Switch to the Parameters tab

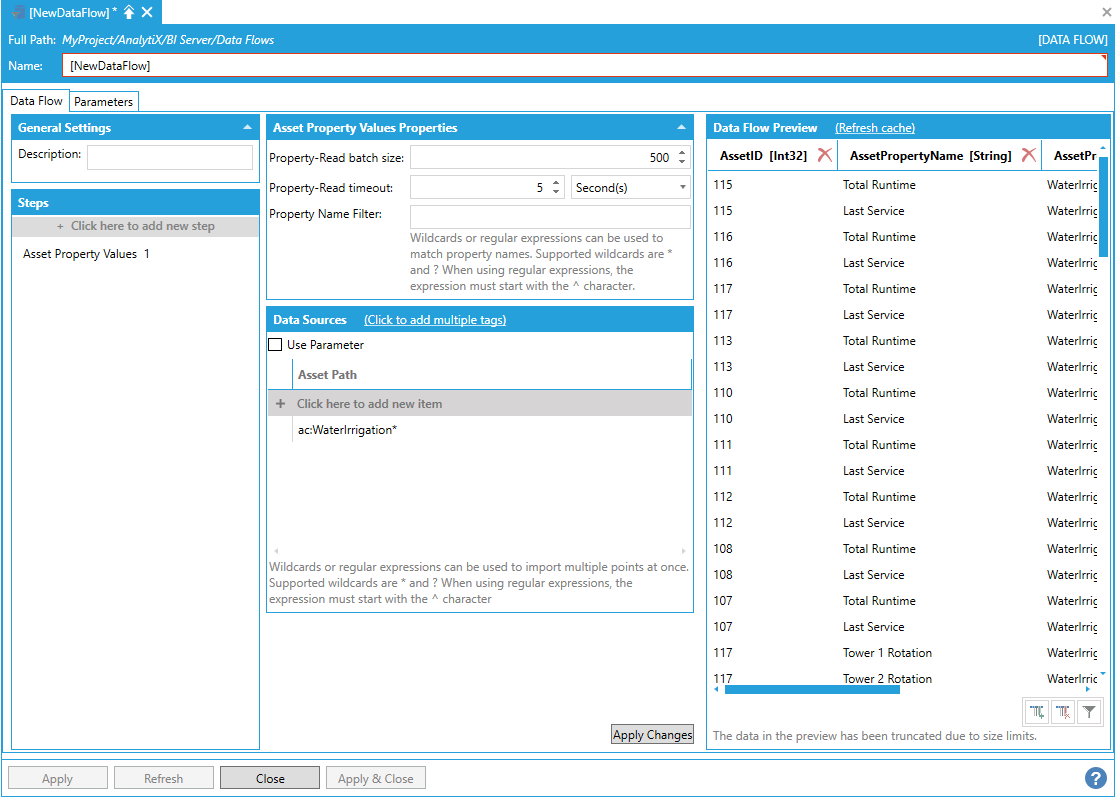103,102
